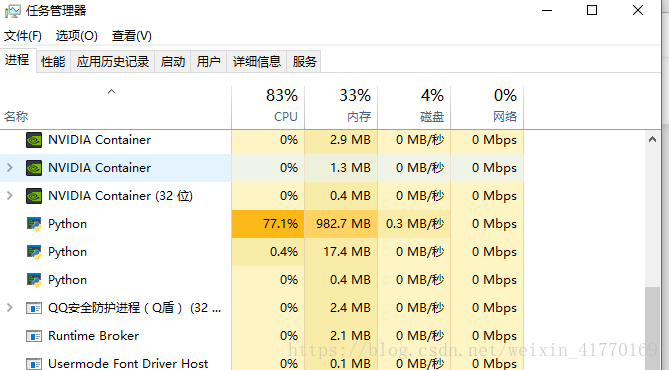
Task: Click the Python icon using 0% CPU
Action: [34, 280]
